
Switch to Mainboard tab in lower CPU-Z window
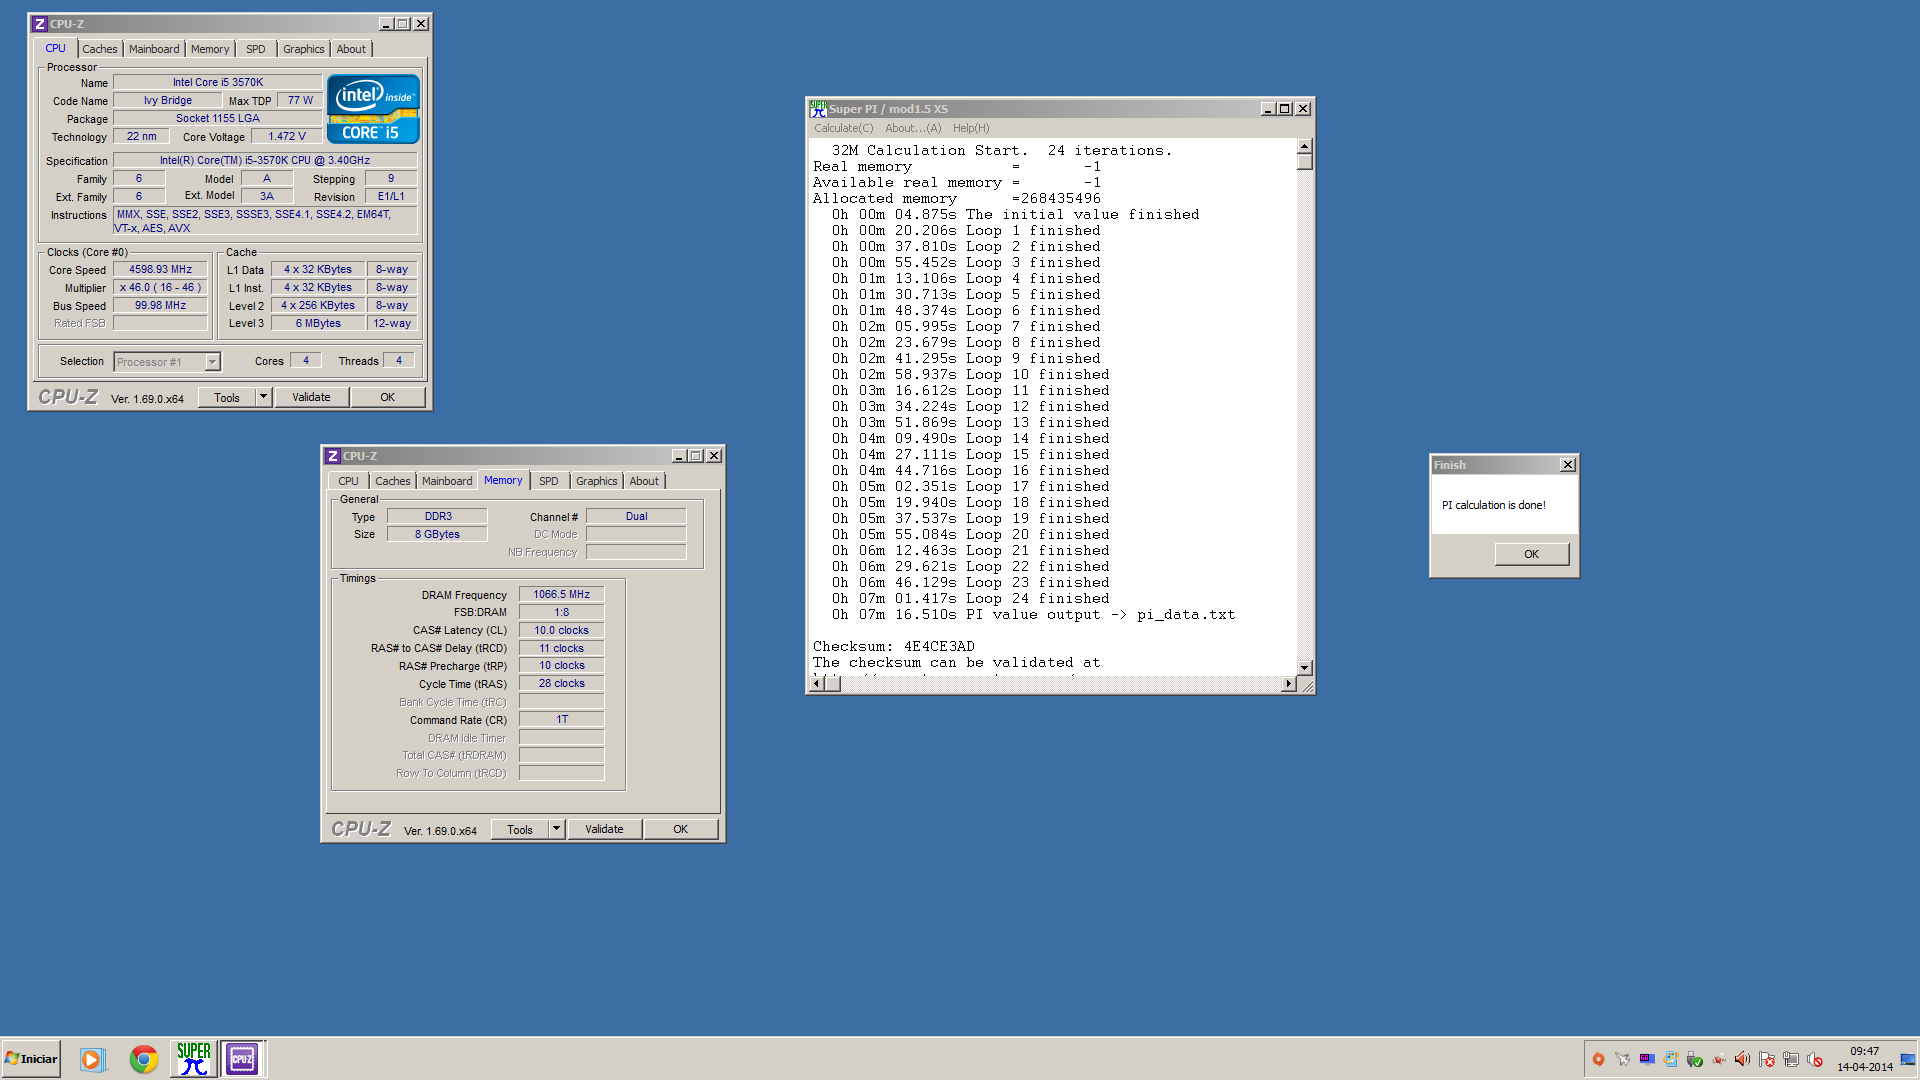tap(447, 481)
